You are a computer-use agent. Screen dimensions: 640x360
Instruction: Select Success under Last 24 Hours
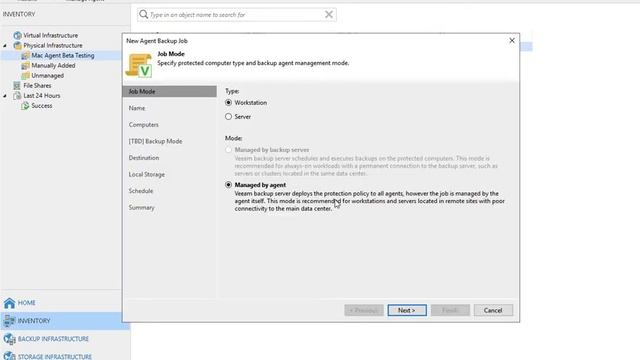pyautogui.click(x=42, y=106)
